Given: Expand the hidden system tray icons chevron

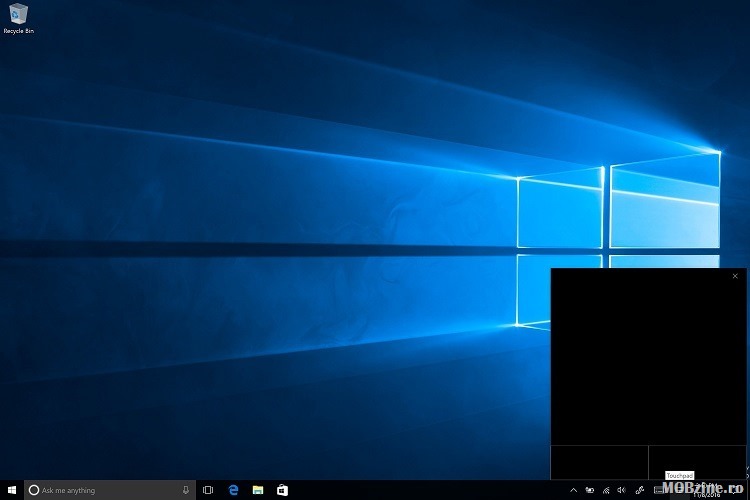Looking at the screenshot, I should (574, 490).
